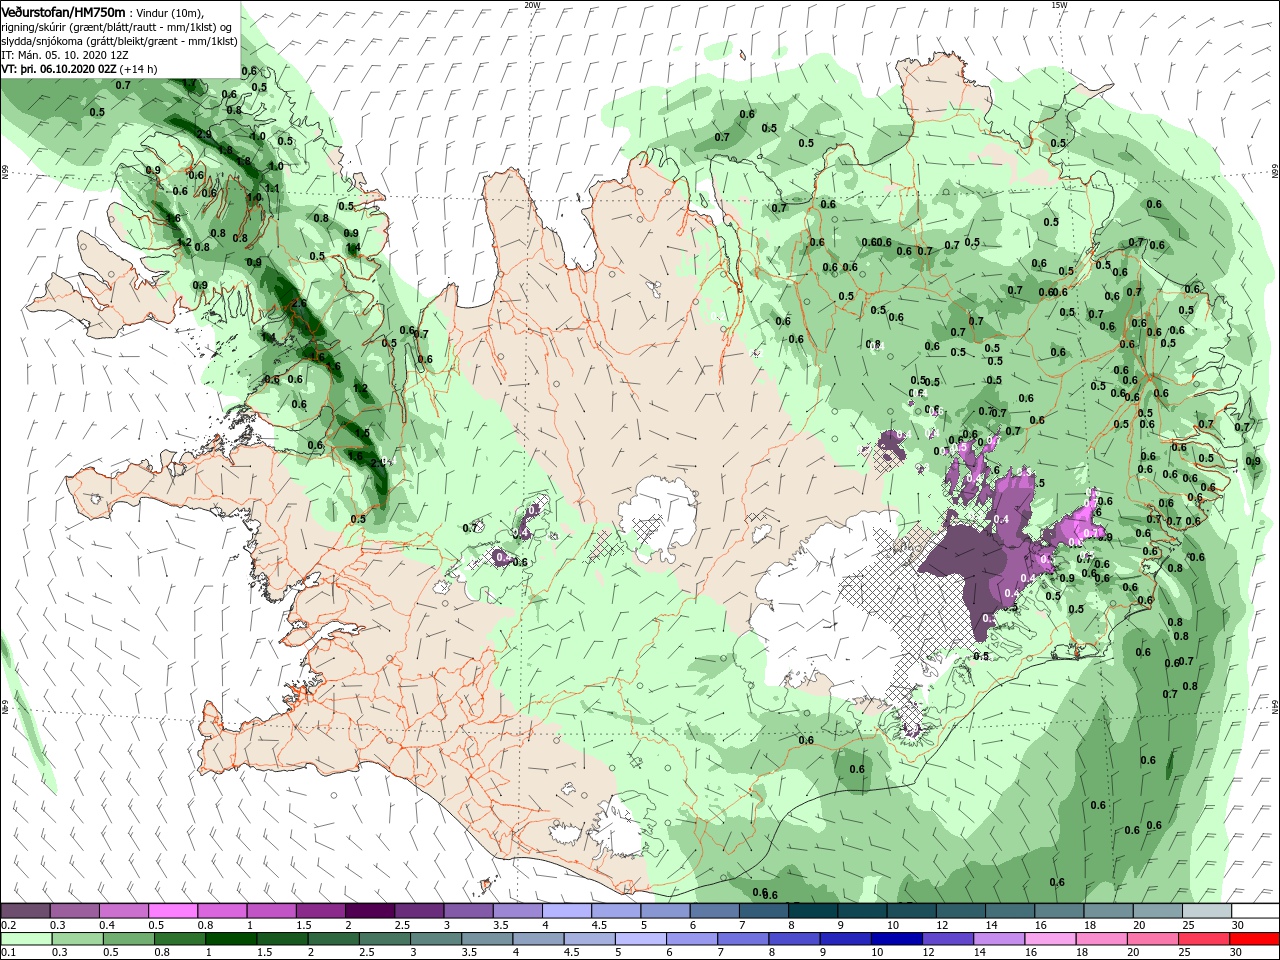
Task: Click the 15W longitude label at top
Action: pos(1058,5)
